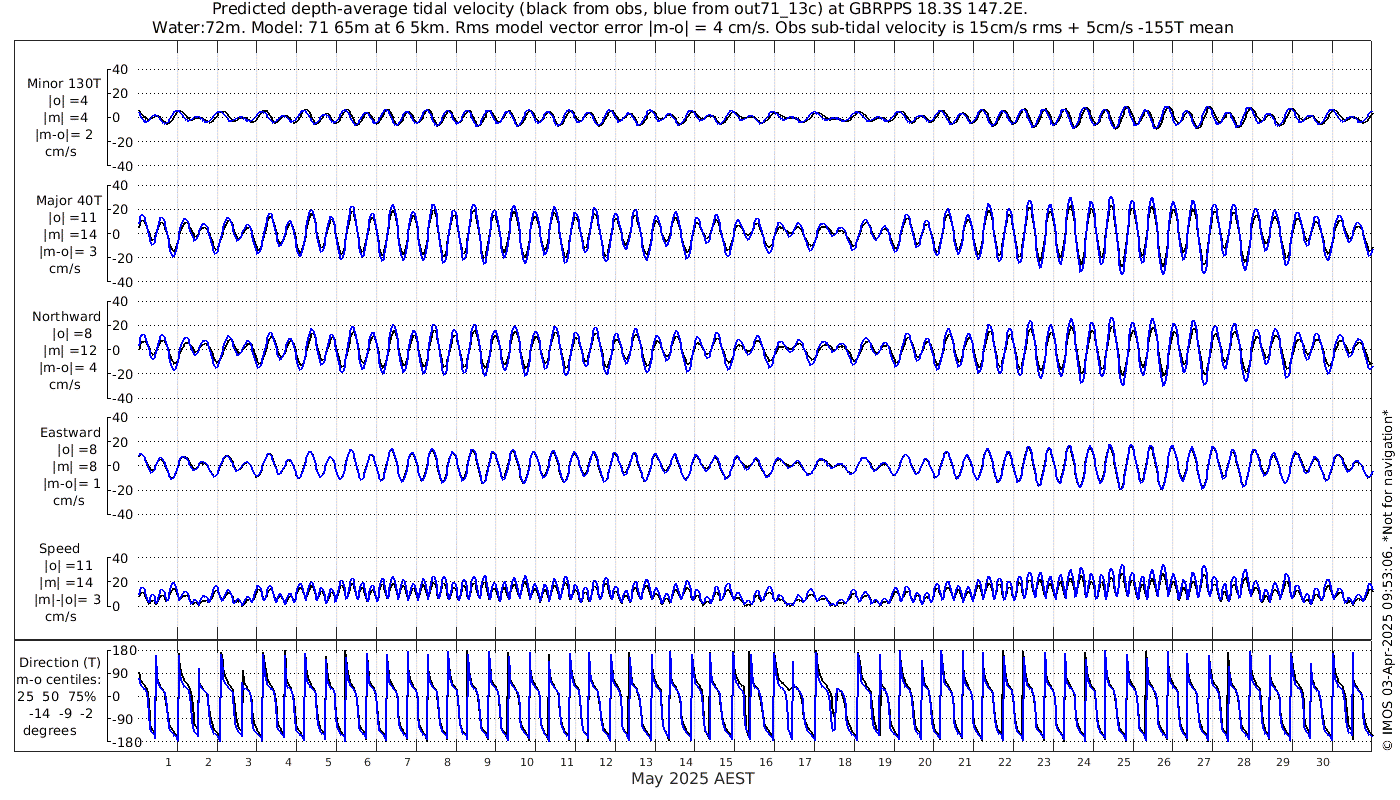Select "|m-o|= 2" in the Minor panel
Image resolution: width=1400 pixels, height=800 pixels.
click(x=66, y=134)
